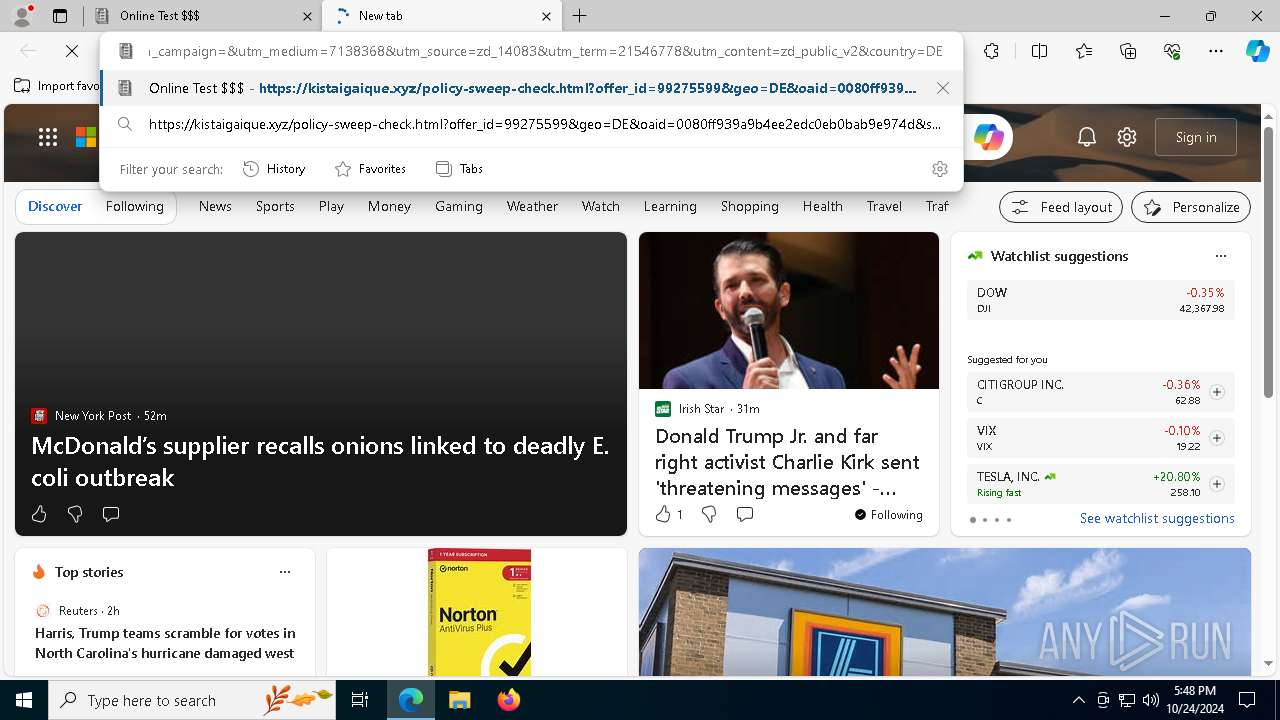The image size is (1280, 720).
Task: Open tab actions menu icon
Action: 60,16
